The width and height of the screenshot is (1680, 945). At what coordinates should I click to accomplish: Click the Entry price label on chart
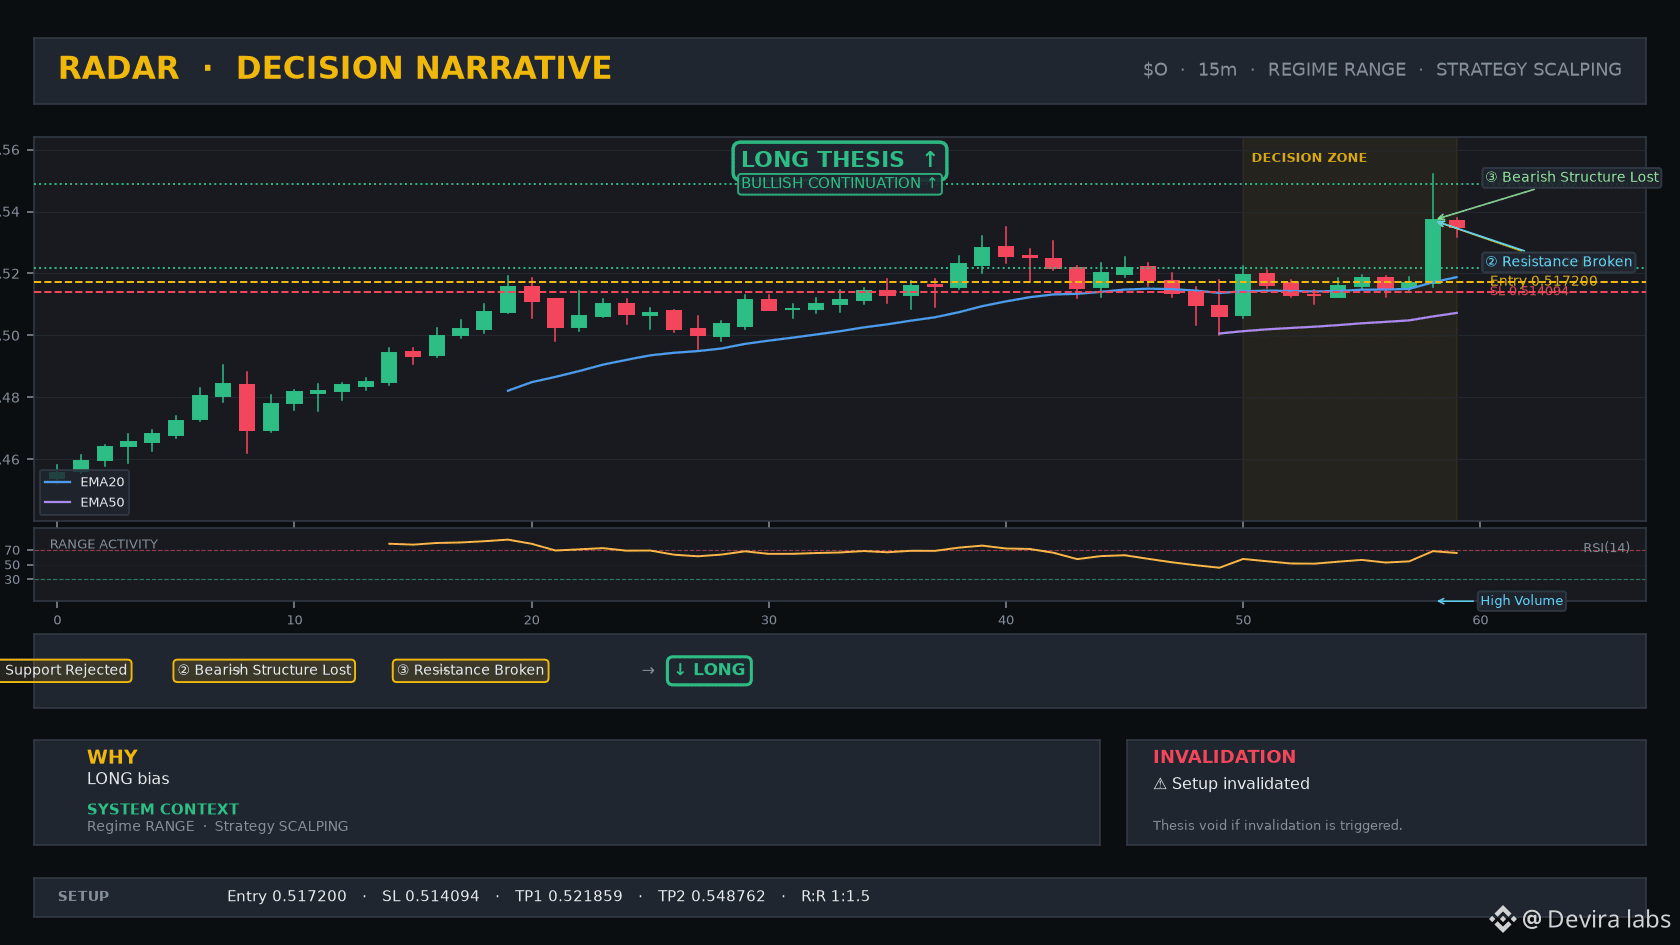1543,281
